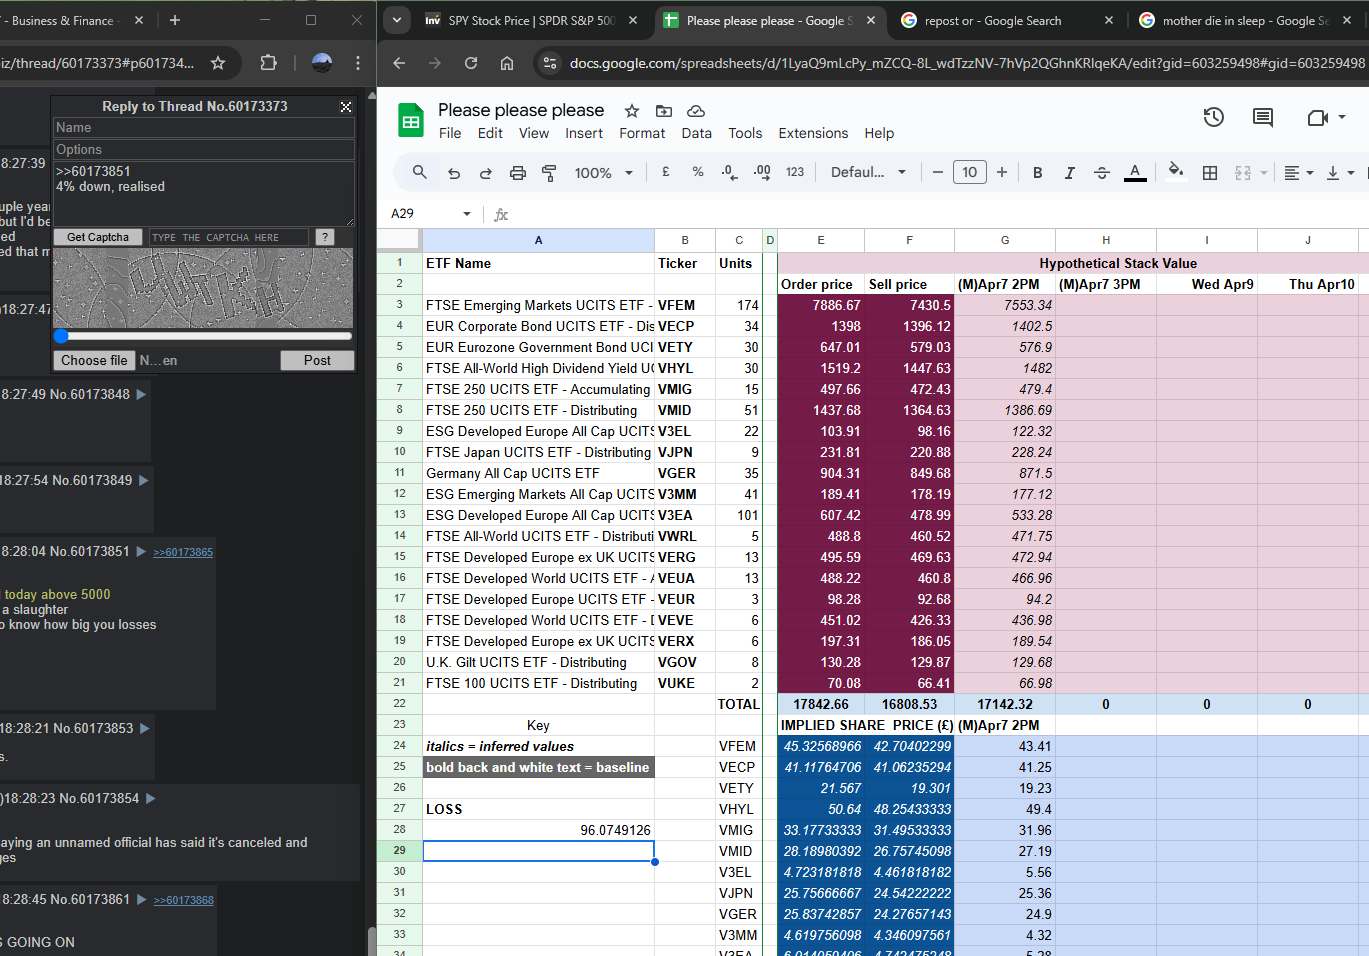This screenshot has height=956, width=1369.
Task: Increase font size with plus button
Action: pos(1002,172)
